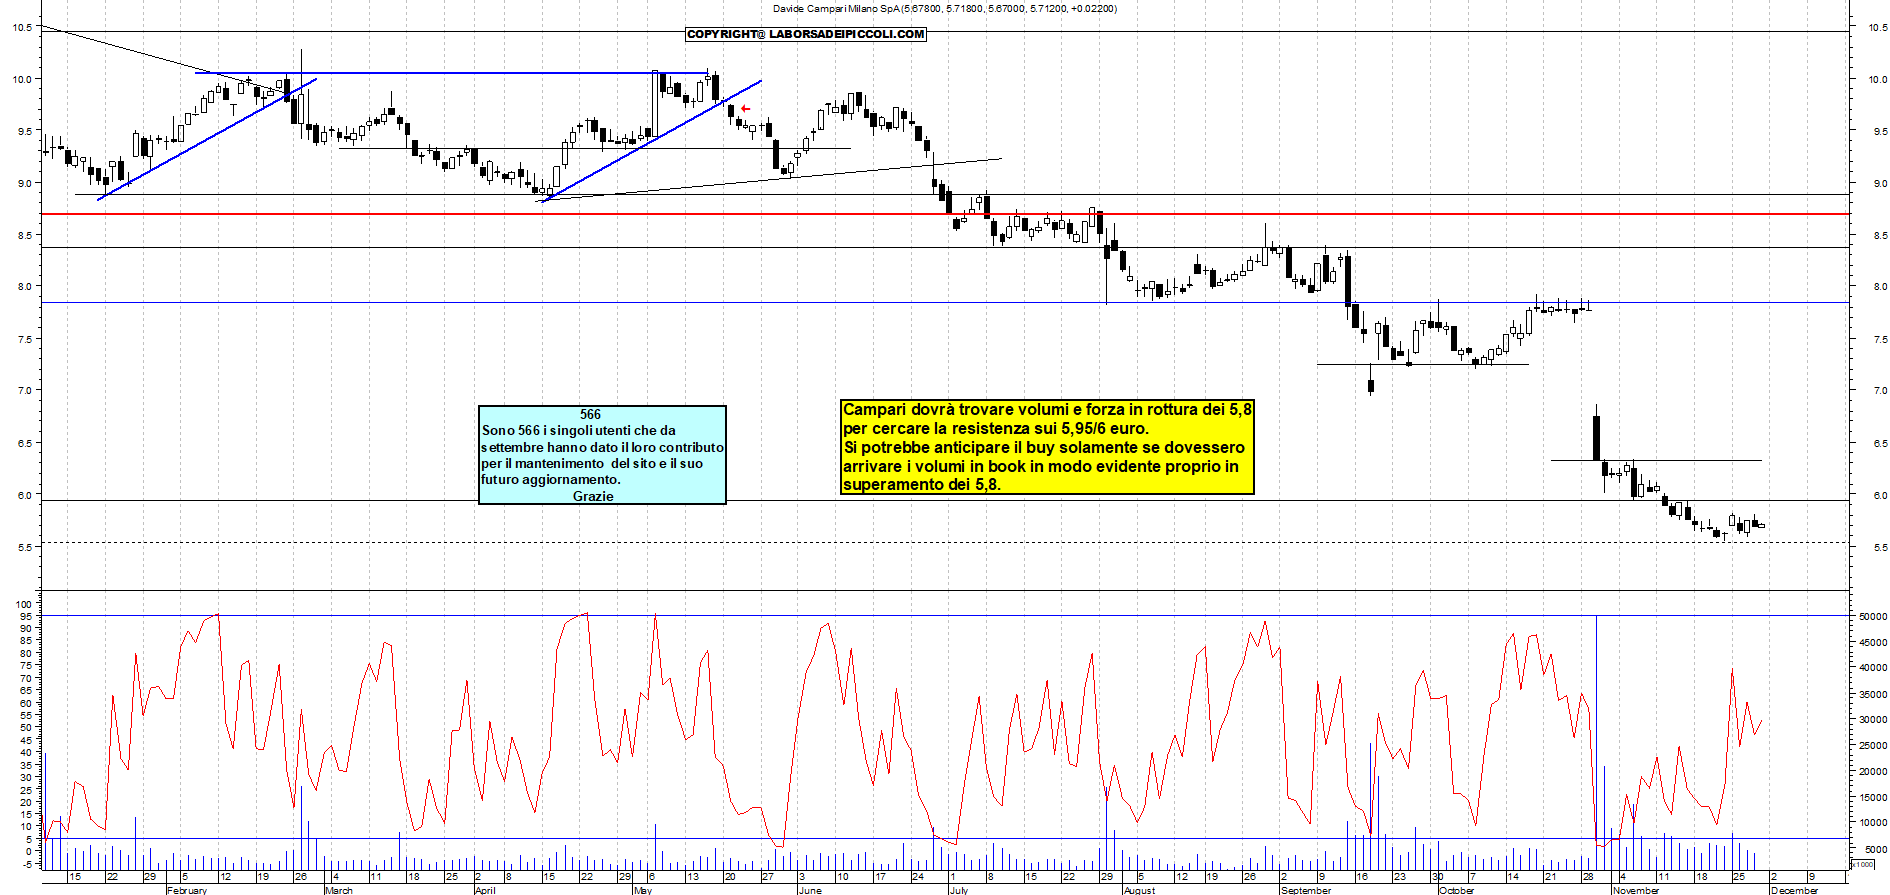Click the September label on the time axis
The height and width of the screenshot is (895, 1890).
pyautogui.click(x=1306, y=890)
